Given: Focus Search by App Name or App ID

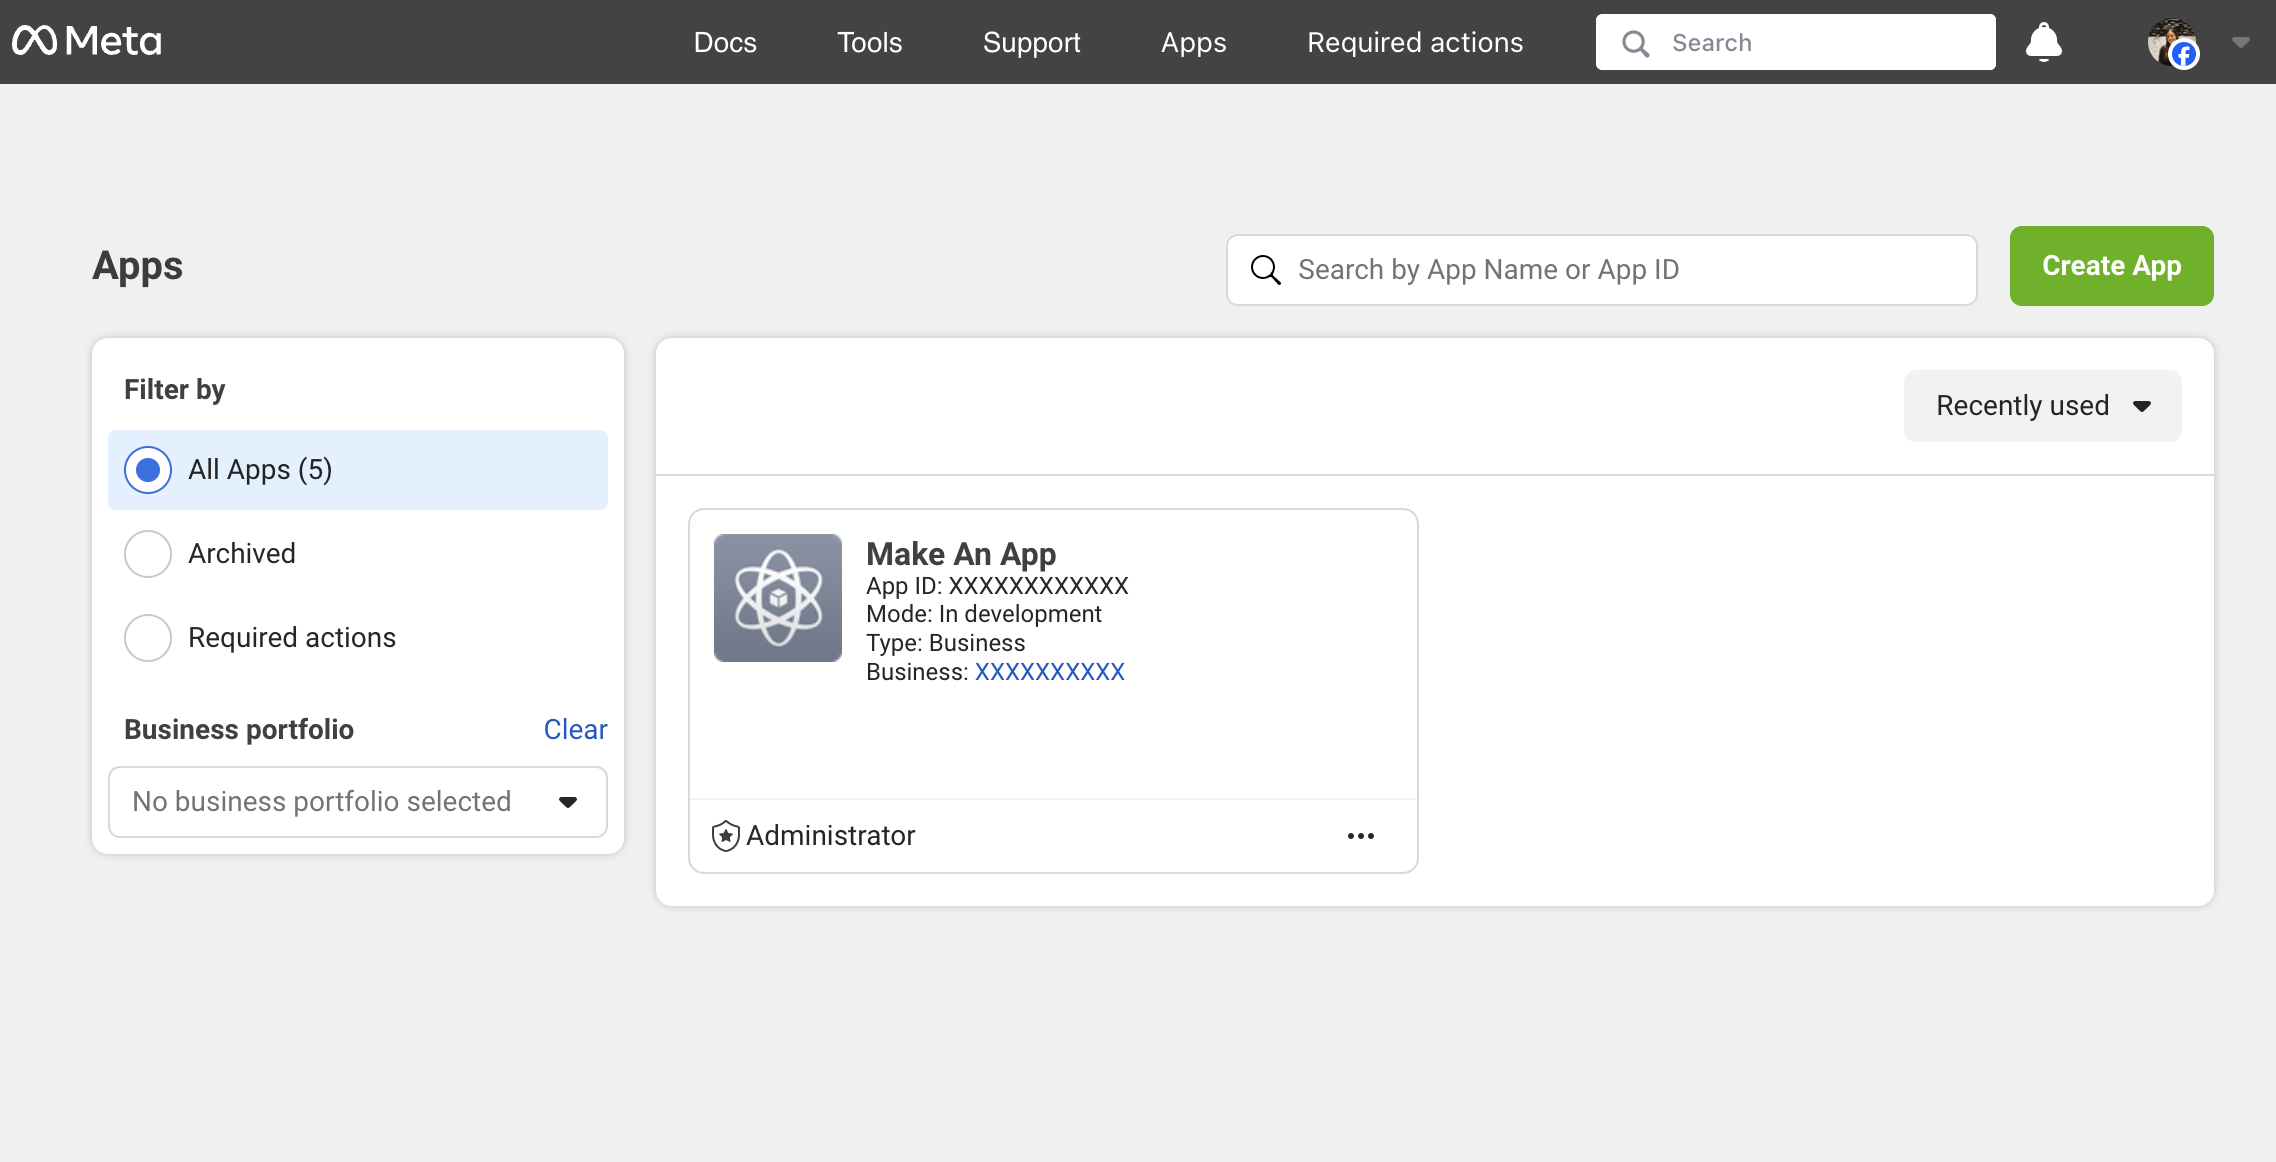Looking at the screenshot, I should click(x=1602, y=270).
